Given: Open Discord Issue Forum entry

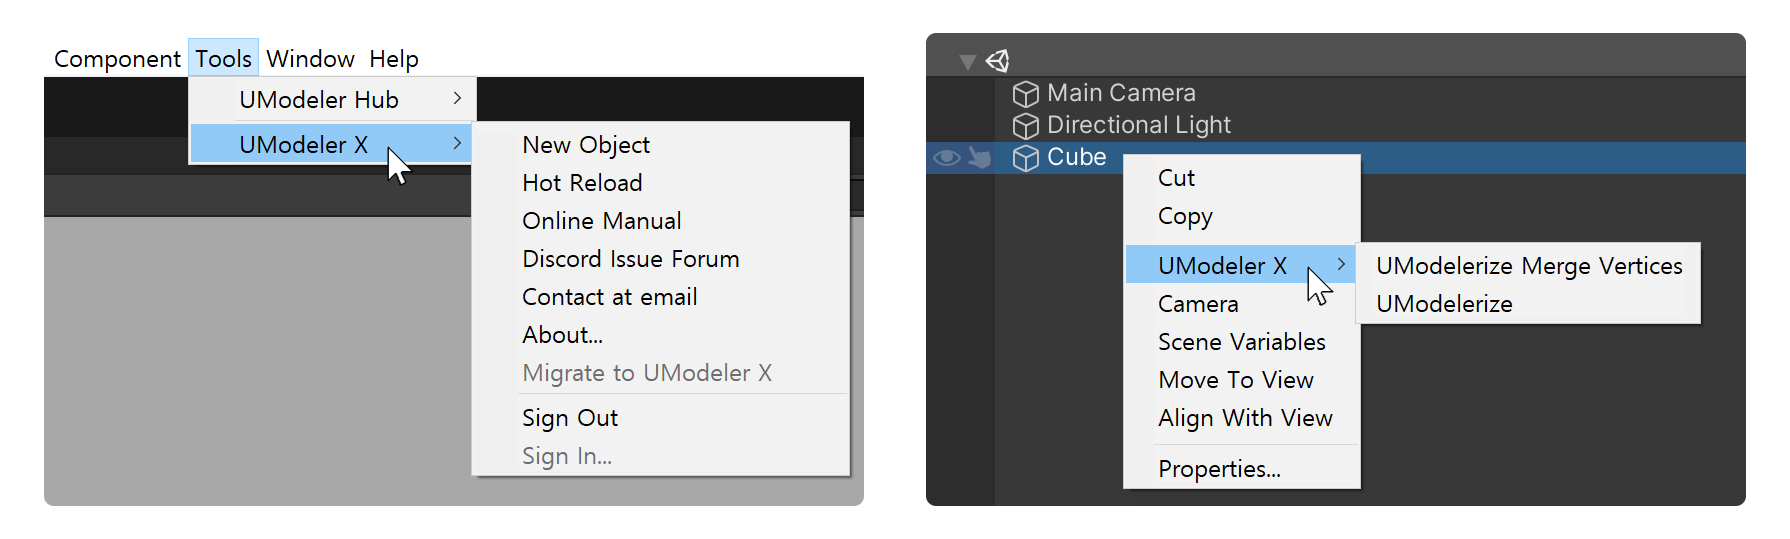Looking at the screenshot, I should point(630,259).
